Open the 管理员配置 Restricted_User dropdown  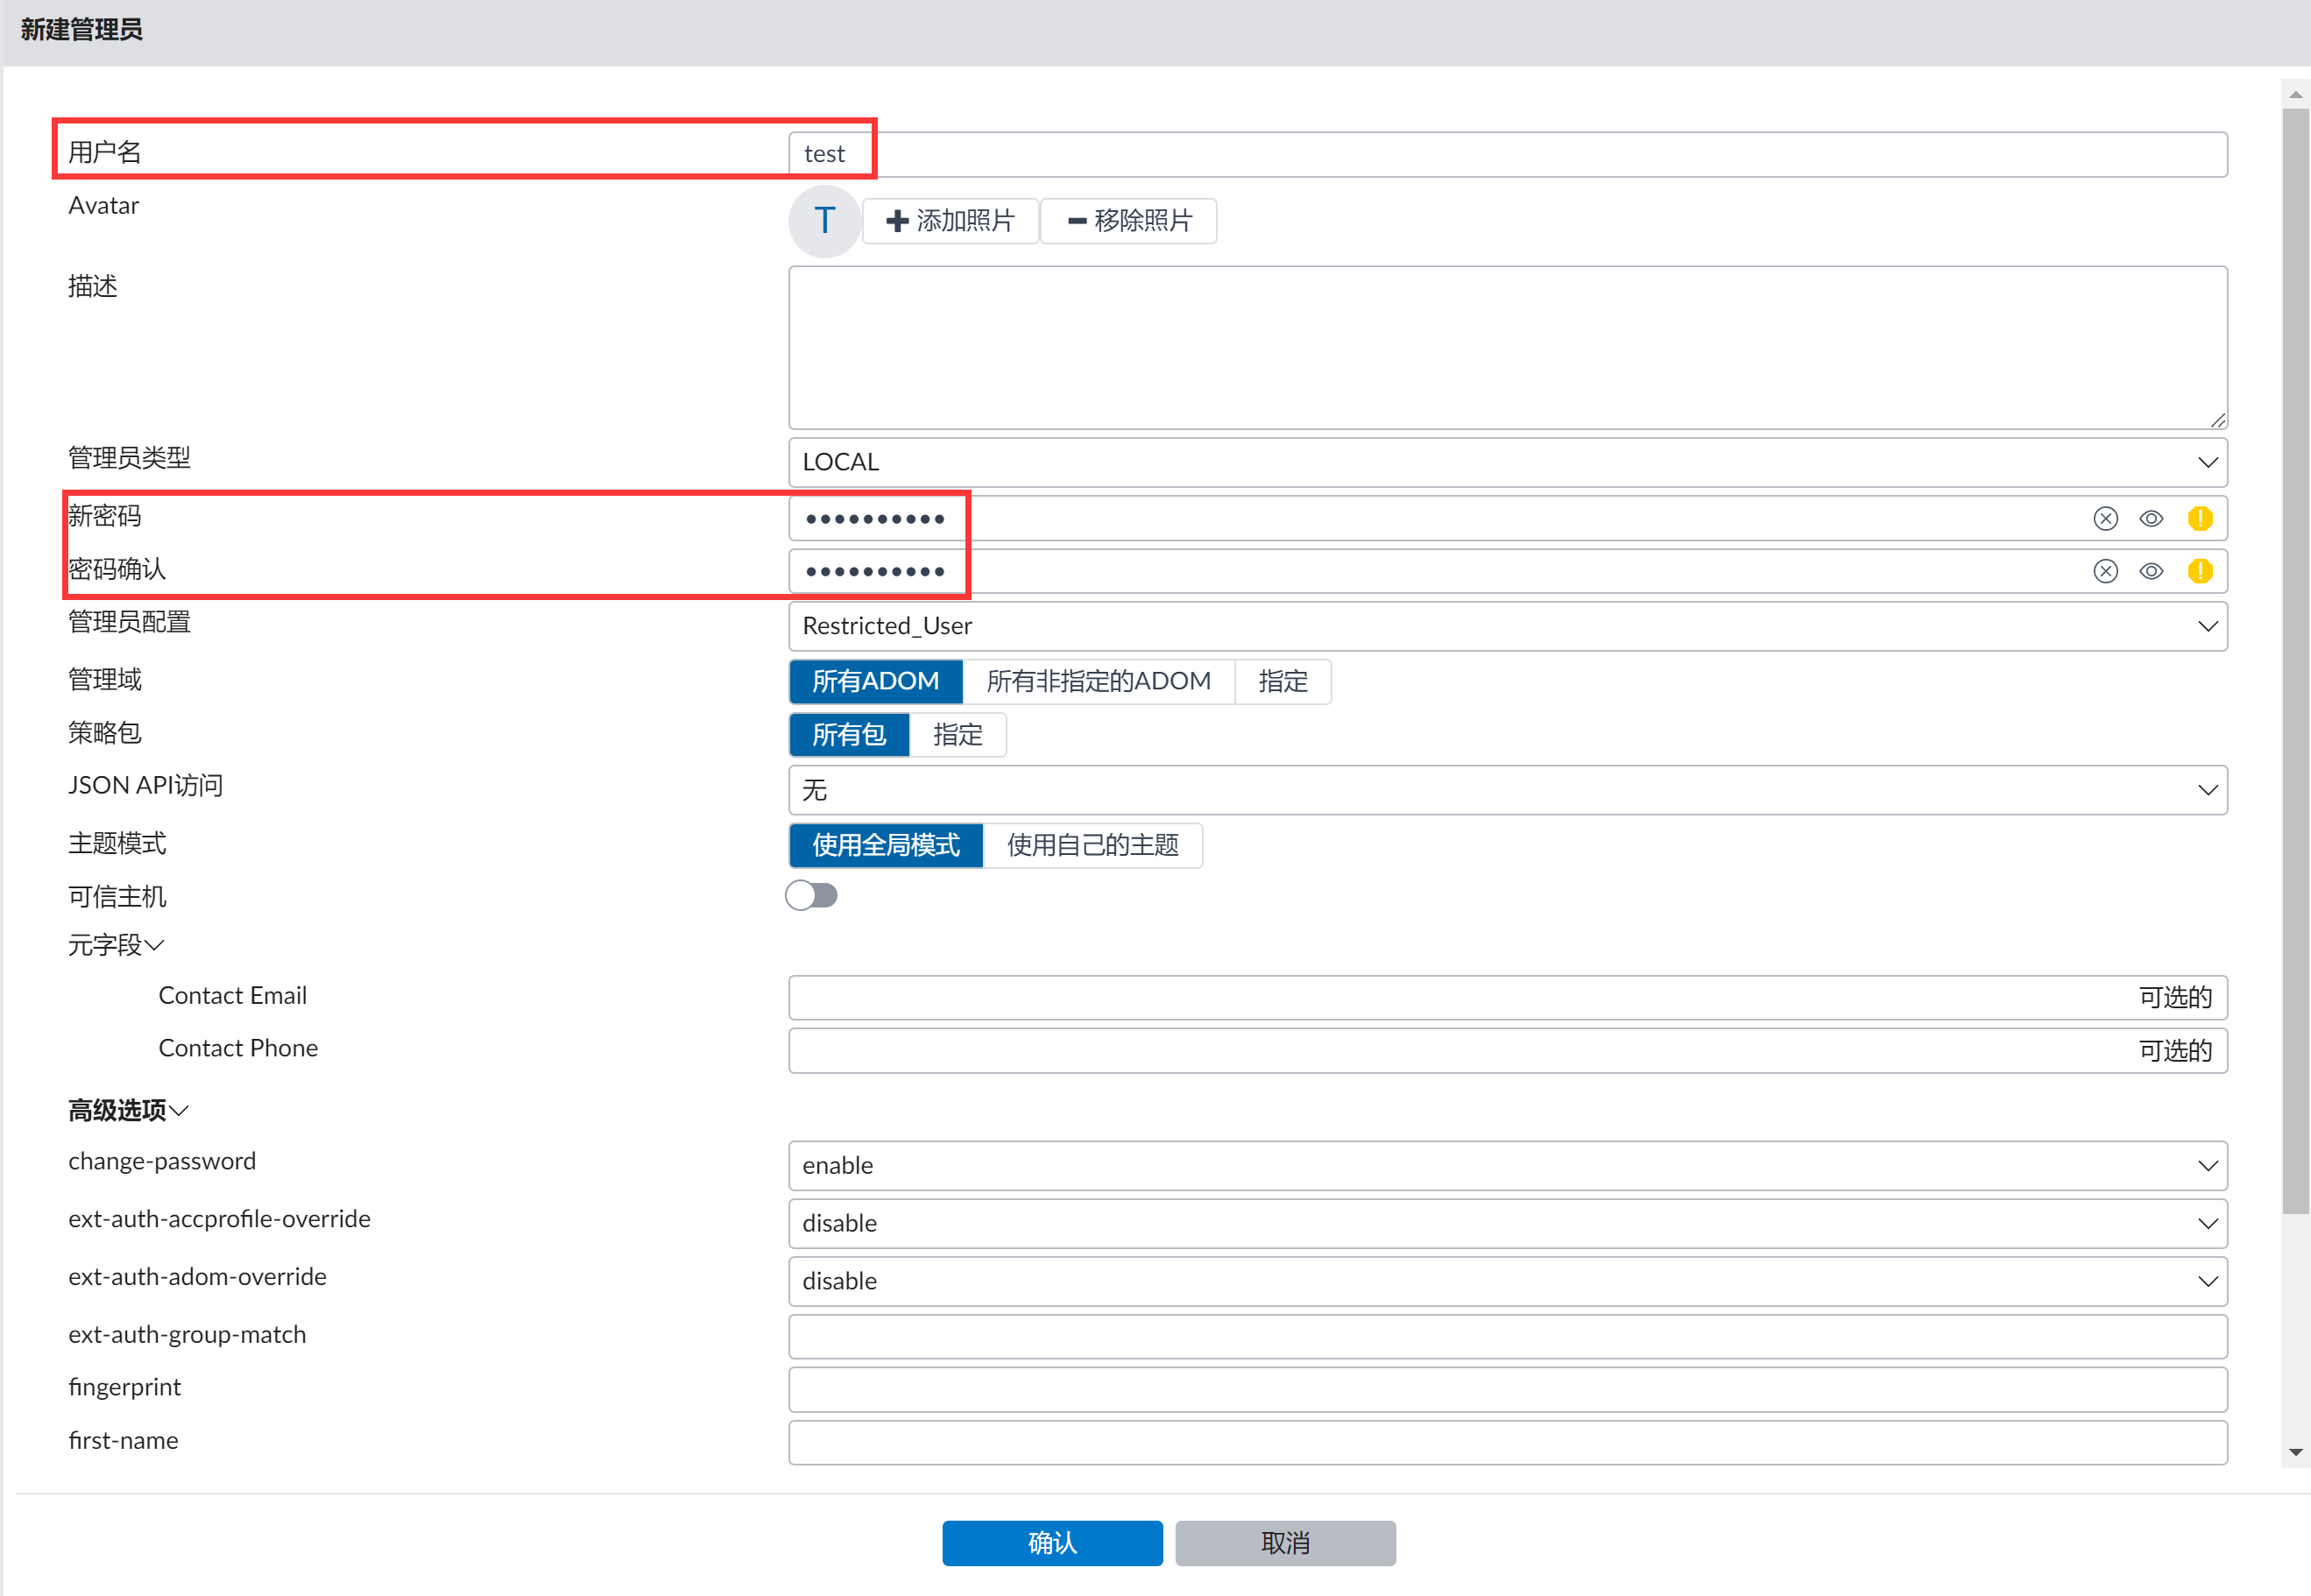click(1507, 626)
